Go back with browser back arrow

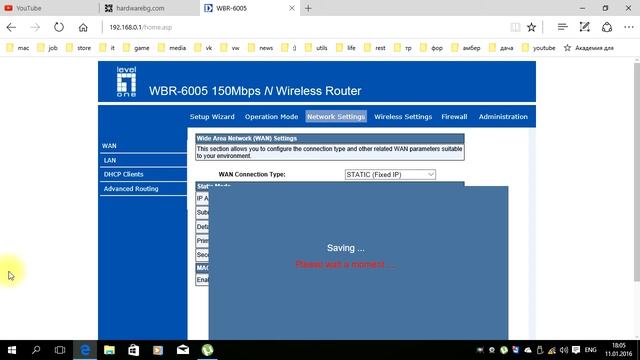[x=11, y=27]
